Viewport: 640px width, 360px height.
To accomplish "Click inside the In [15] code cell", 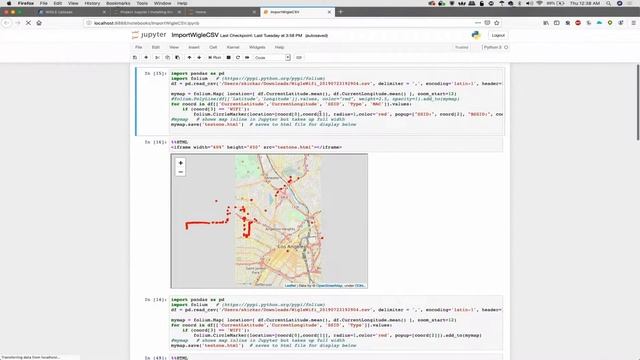I will [x=336, y=101].
